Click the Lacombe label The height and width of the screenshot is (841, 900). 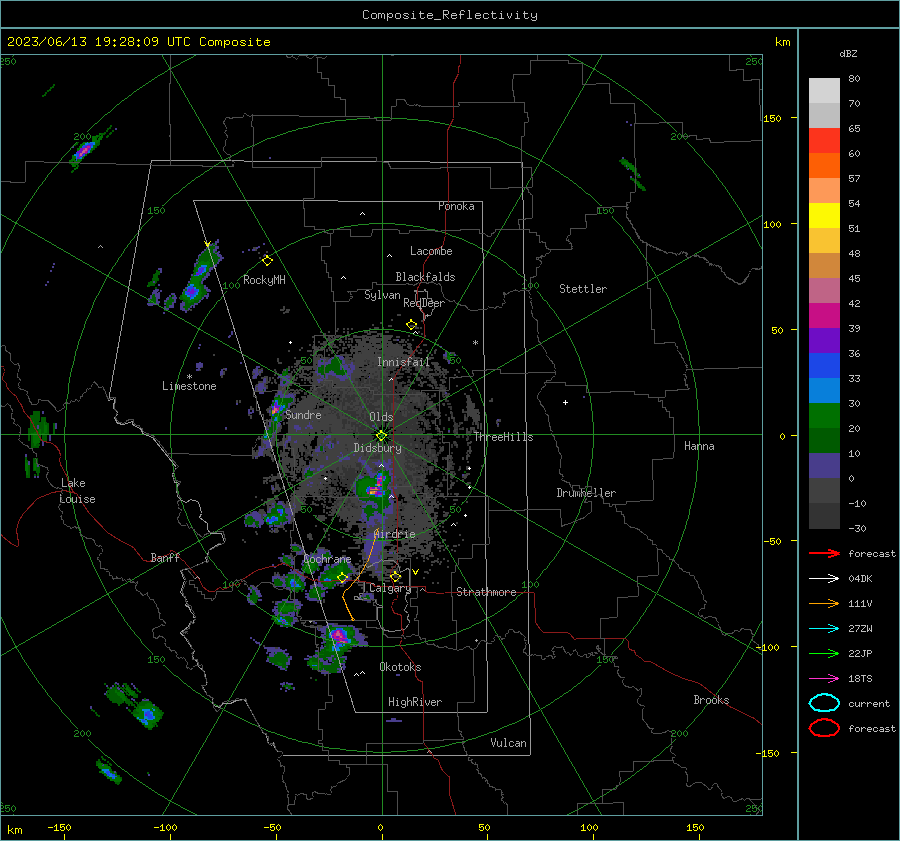click(x=431, y=251)
